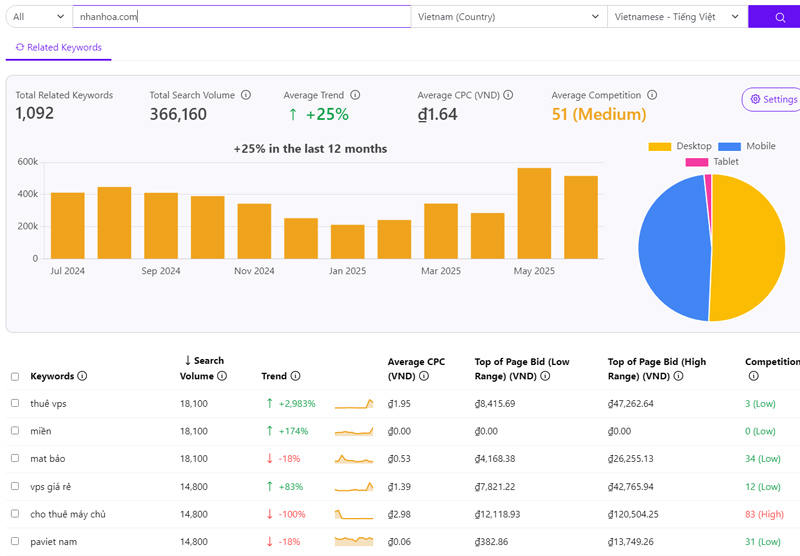Open info icon beside Average CPC (VND) summary

[508, 95]
